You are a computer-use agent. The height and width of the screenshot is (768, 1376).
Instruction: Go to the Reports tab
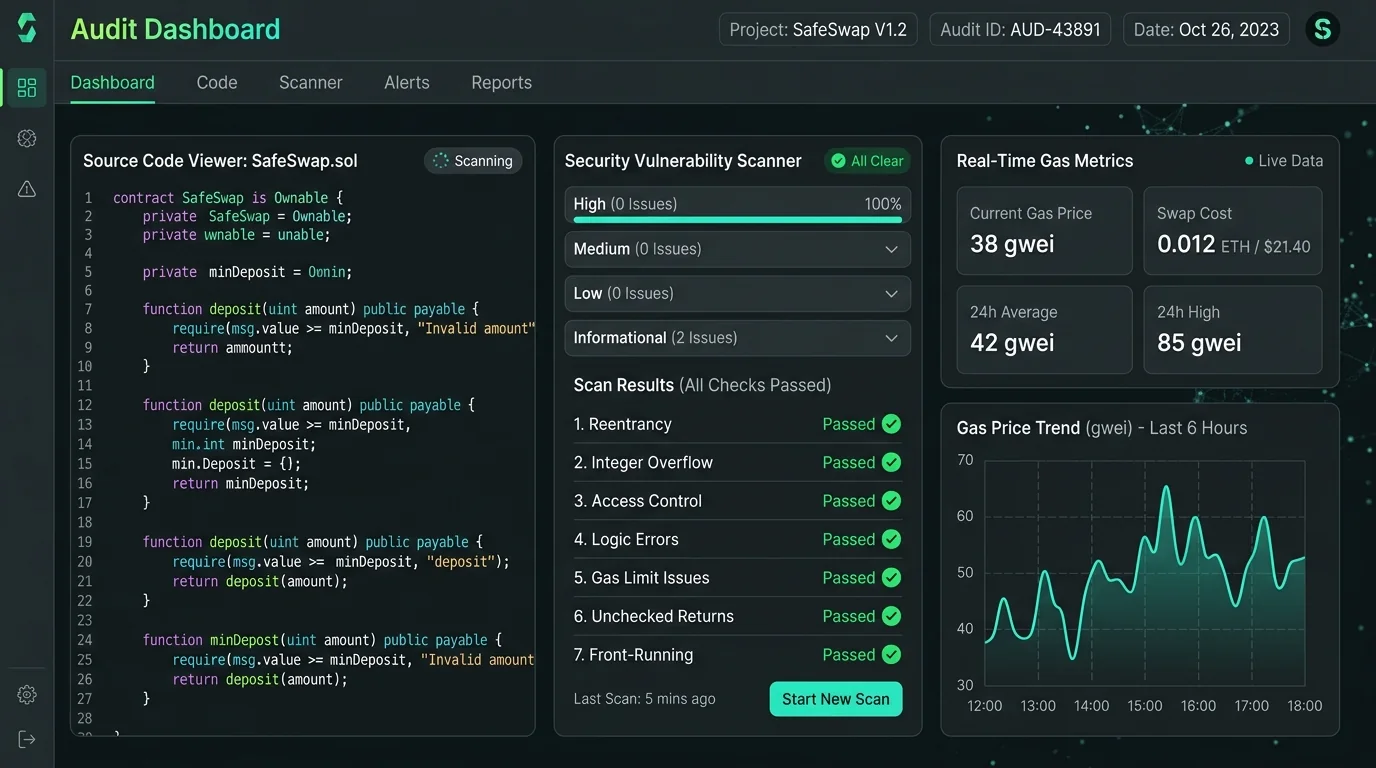click(x=502, y=83)
